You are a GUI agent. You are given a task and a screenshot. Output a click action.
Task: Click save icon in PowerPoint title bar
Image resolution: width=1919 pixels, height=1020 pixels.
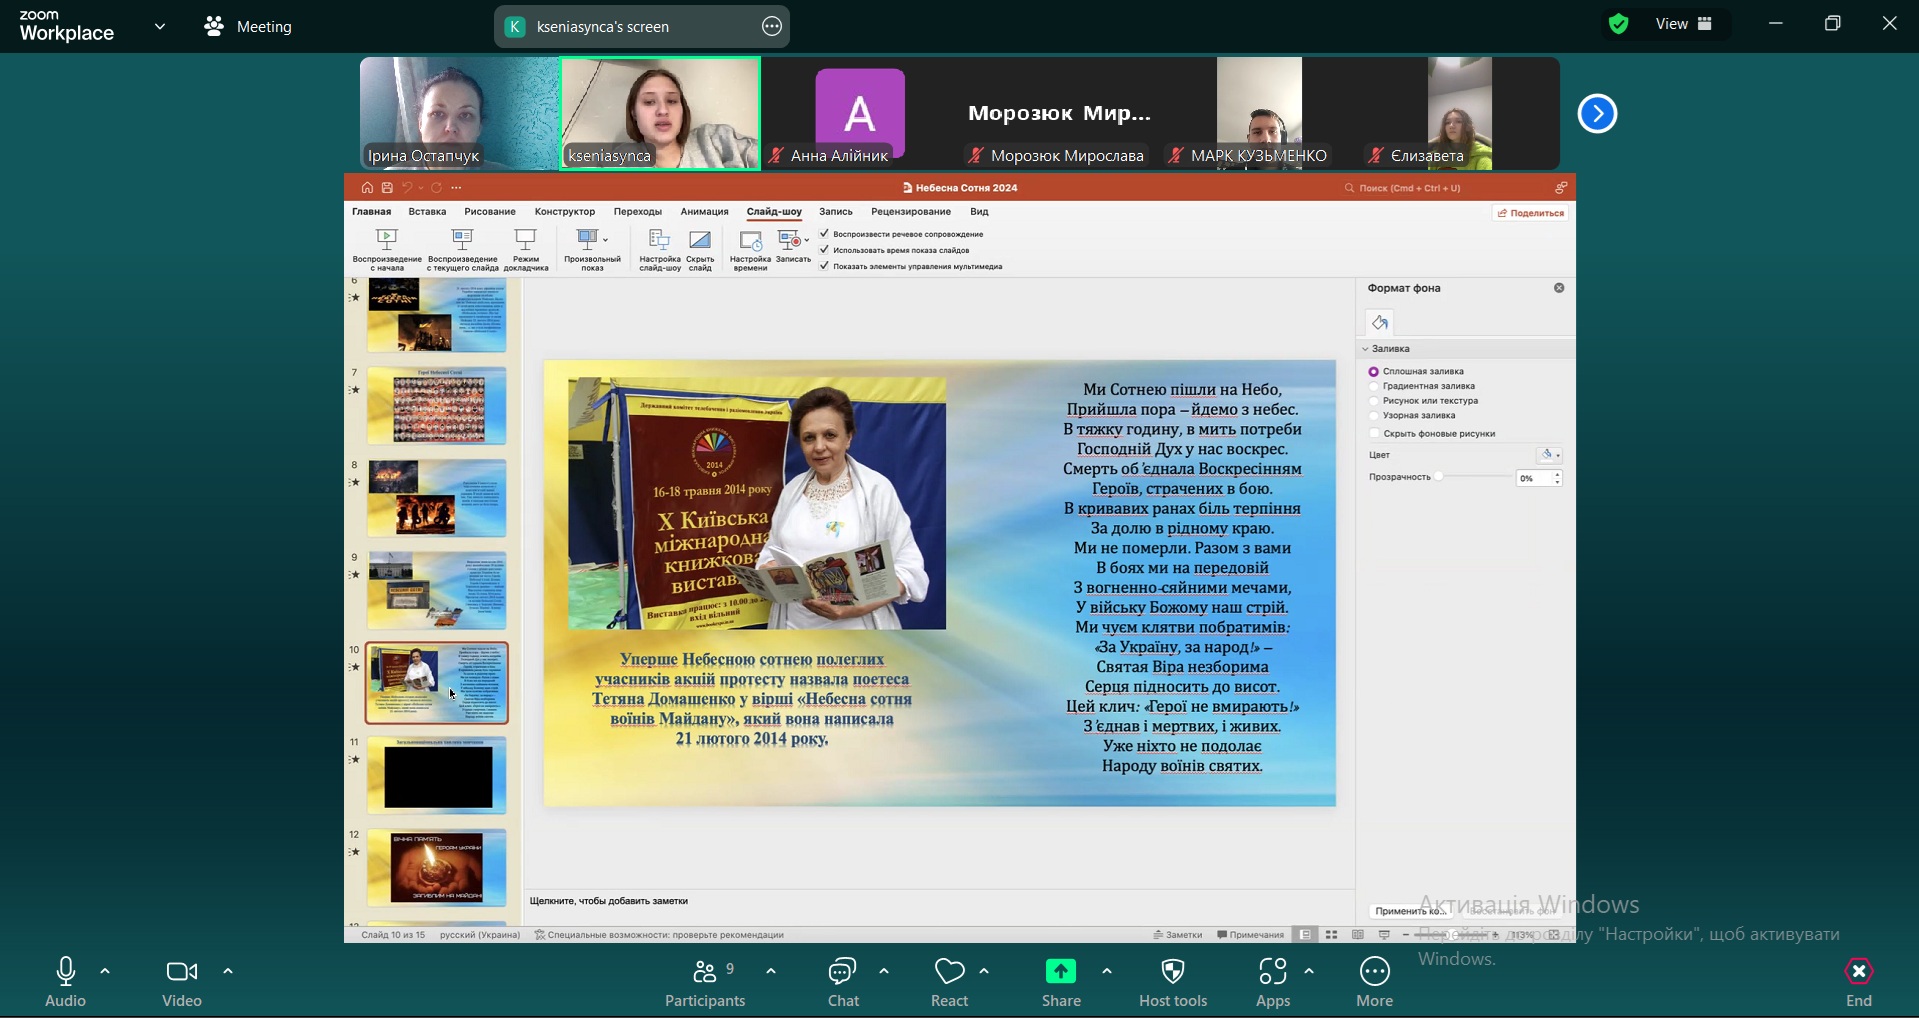pos(387,188)
